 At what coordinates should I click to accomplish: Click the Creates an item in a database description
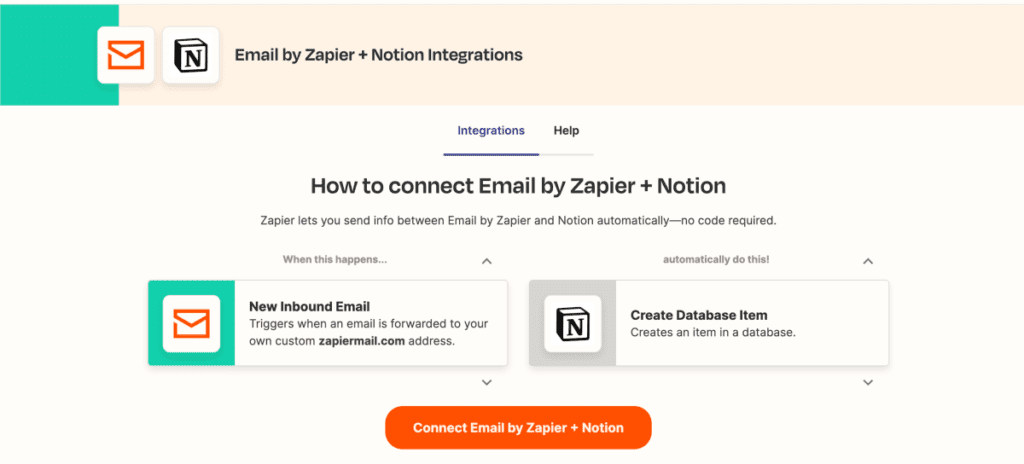pyautogui.click(x=713, y=333)
